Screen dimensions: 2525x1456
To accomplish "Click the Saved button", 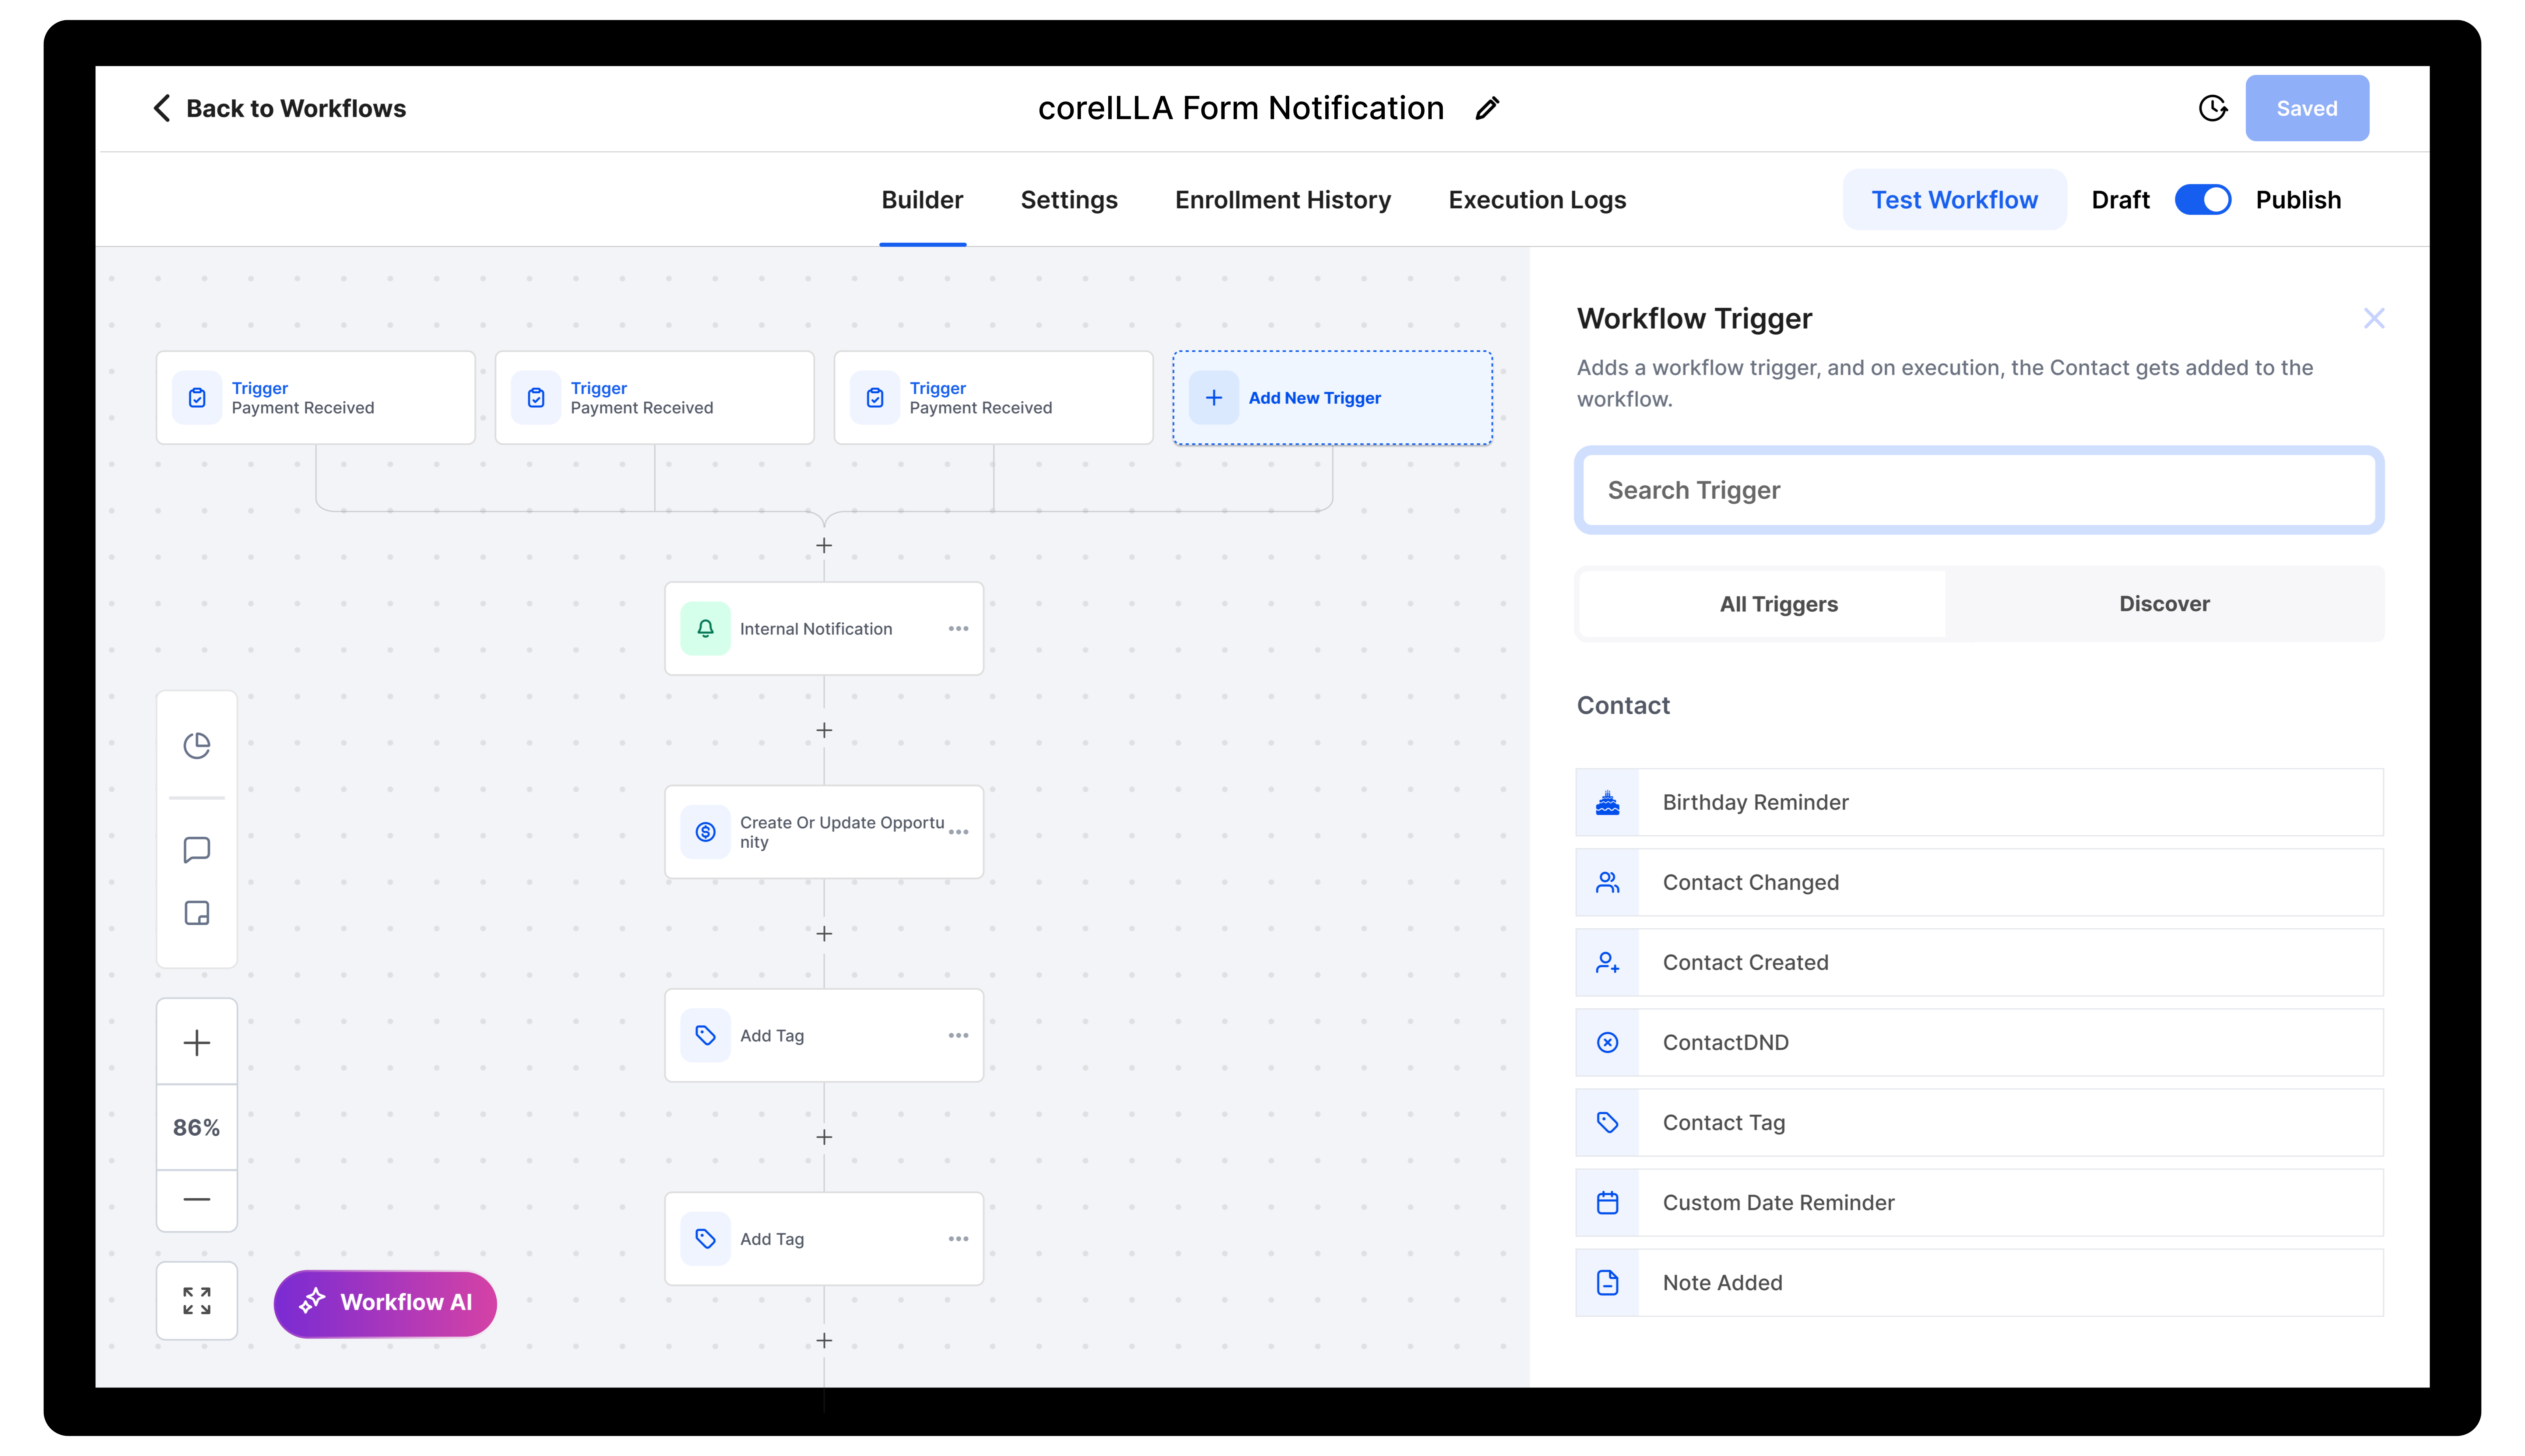I will pos(2306,108).
